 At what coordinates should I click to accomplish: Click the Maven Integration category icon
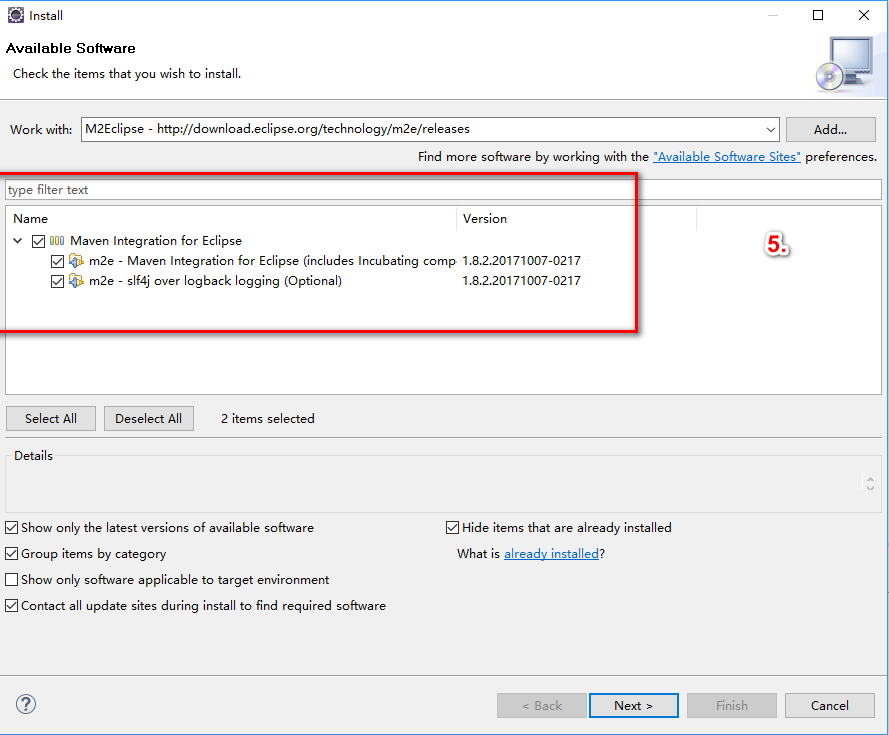pos(57,240)
